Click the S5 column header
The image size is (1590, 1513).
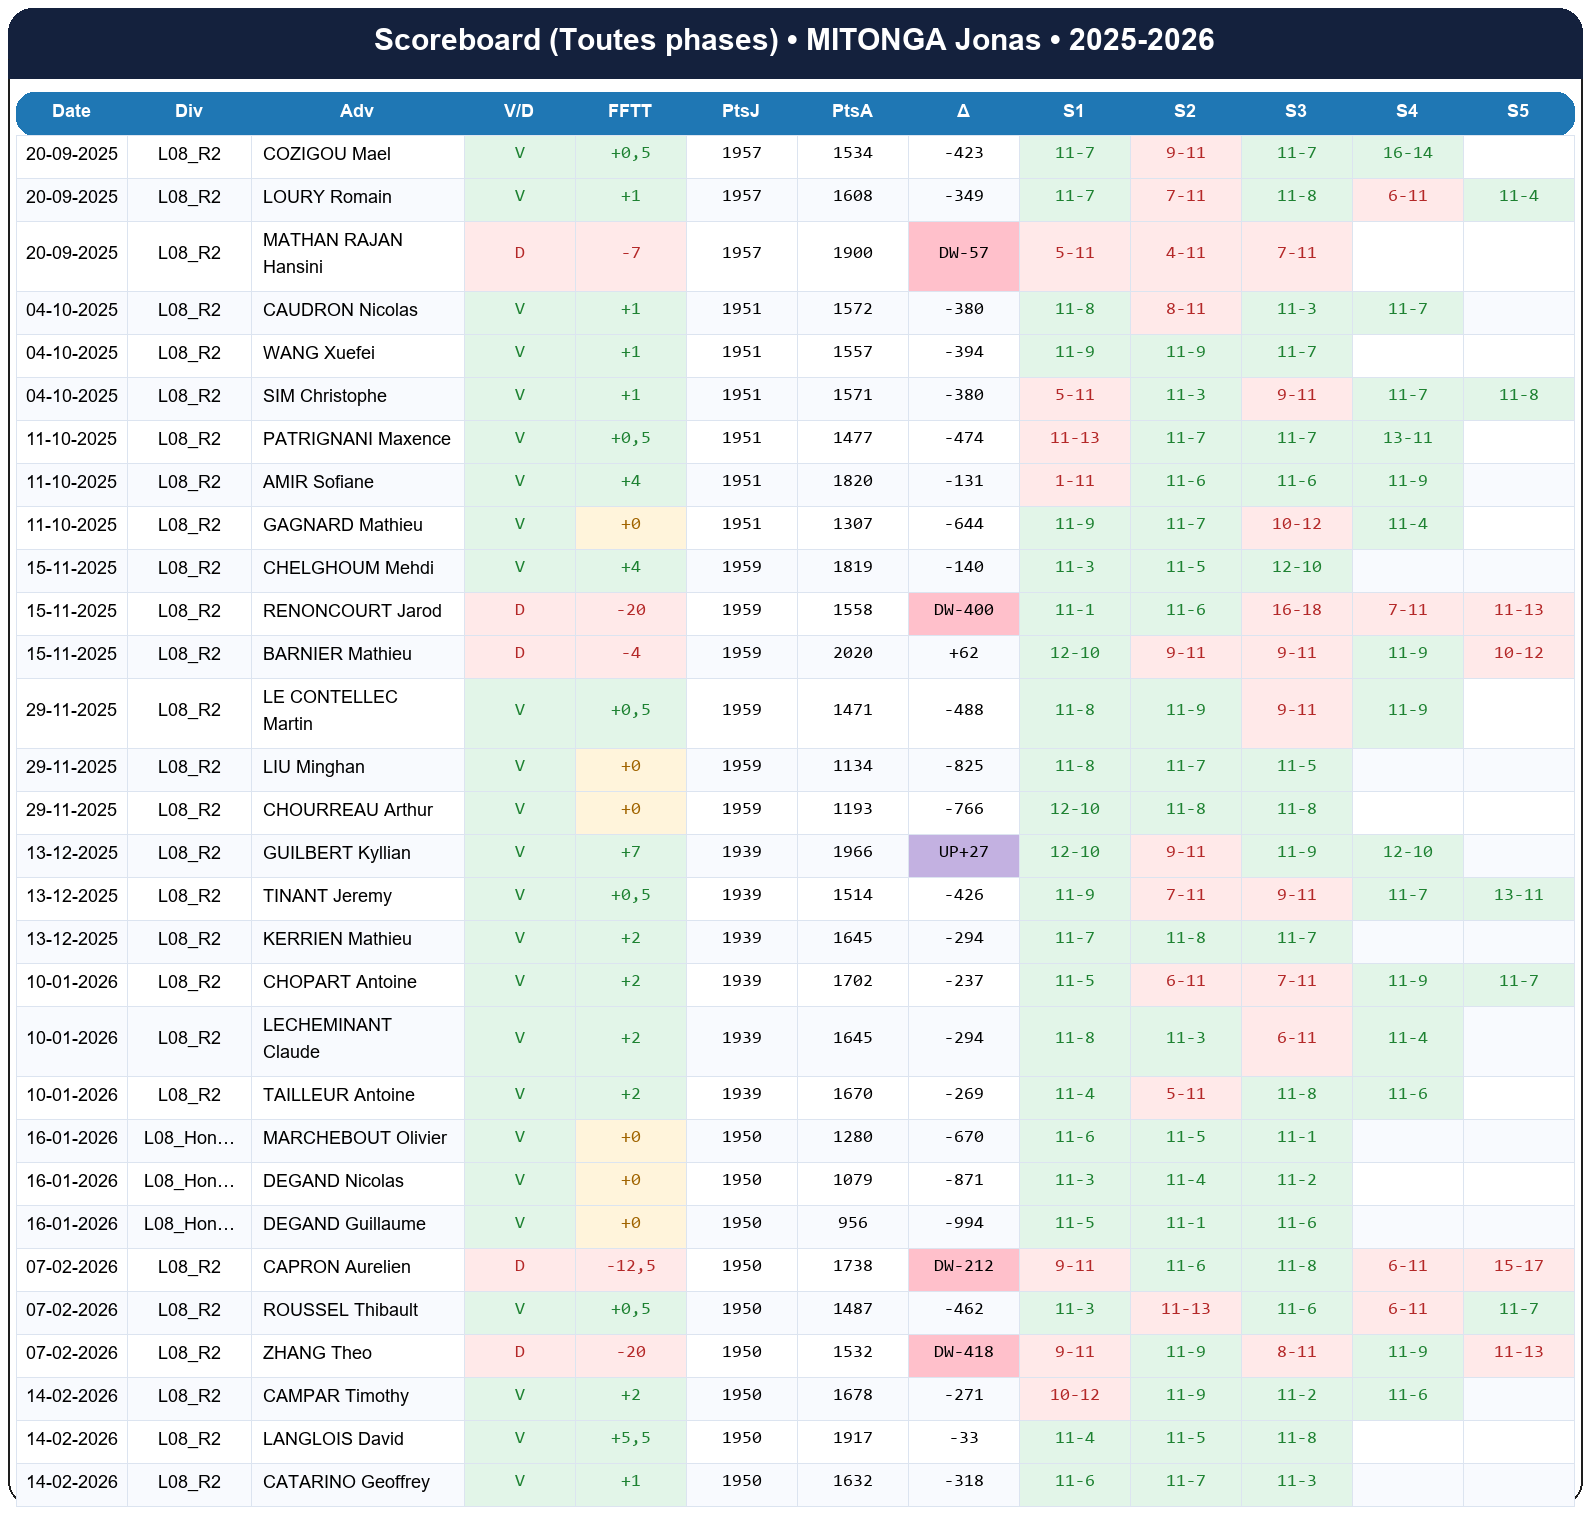(x=1517, y=111)
